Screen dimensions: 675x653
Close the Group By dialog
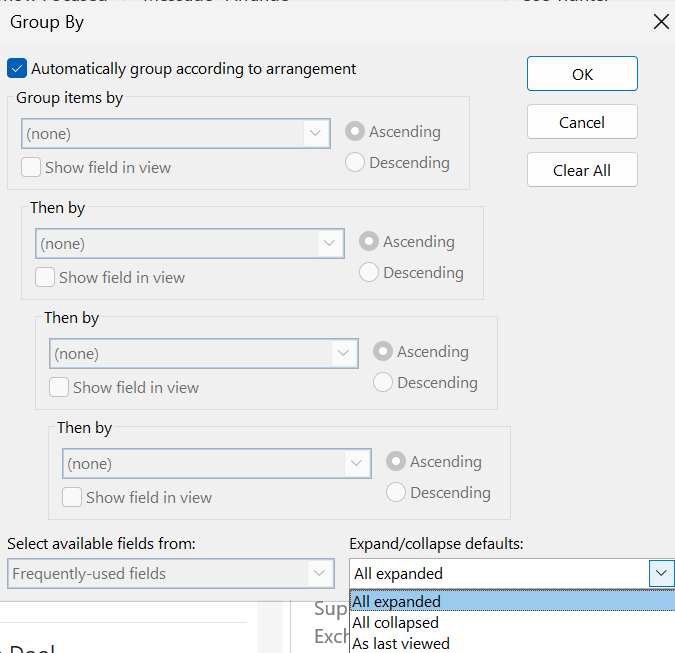[x=661, y=22]
